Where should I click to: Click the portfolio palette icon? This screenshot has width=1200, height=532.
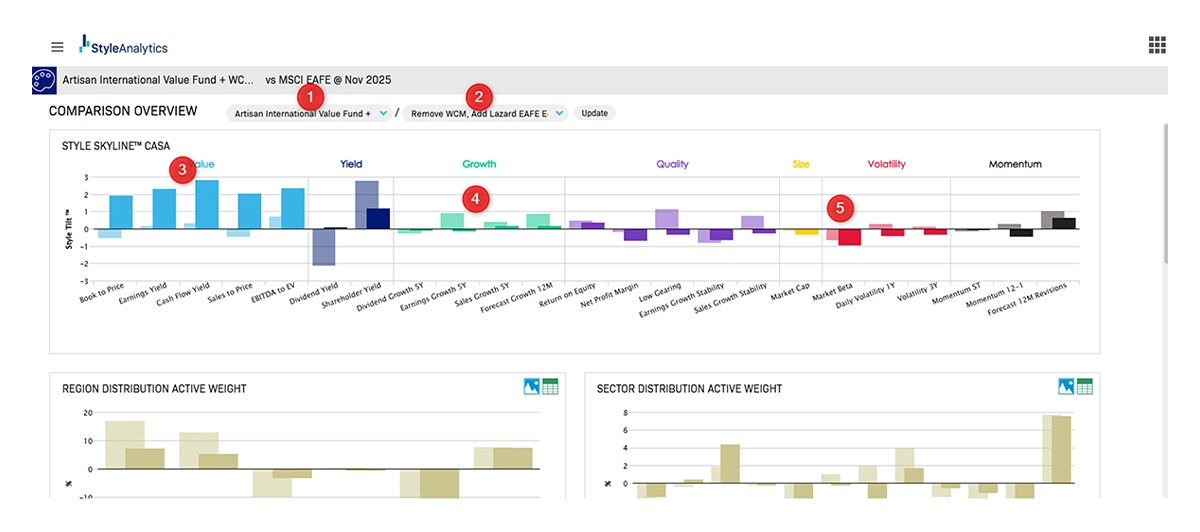click(44, 80)
